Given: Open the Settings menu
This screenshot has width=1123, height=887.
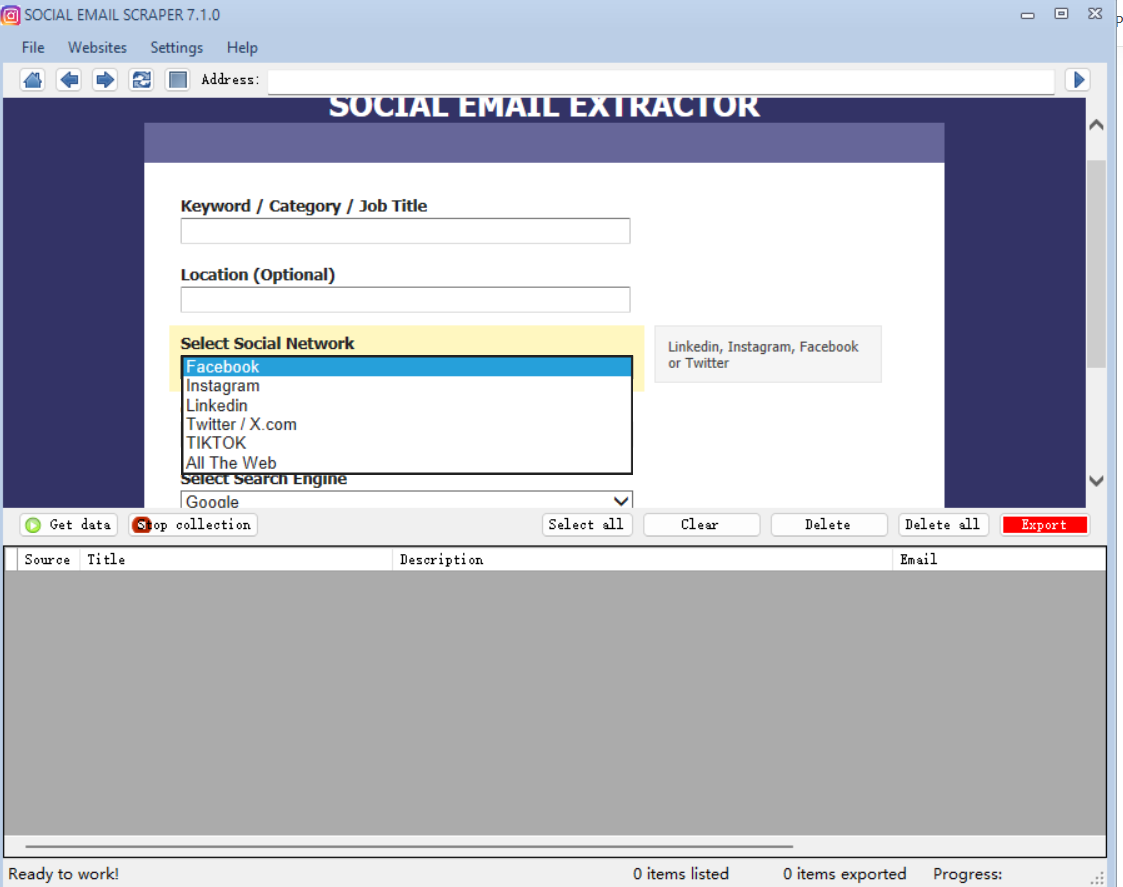Looking at the screenshot, I should pos(176,47).
